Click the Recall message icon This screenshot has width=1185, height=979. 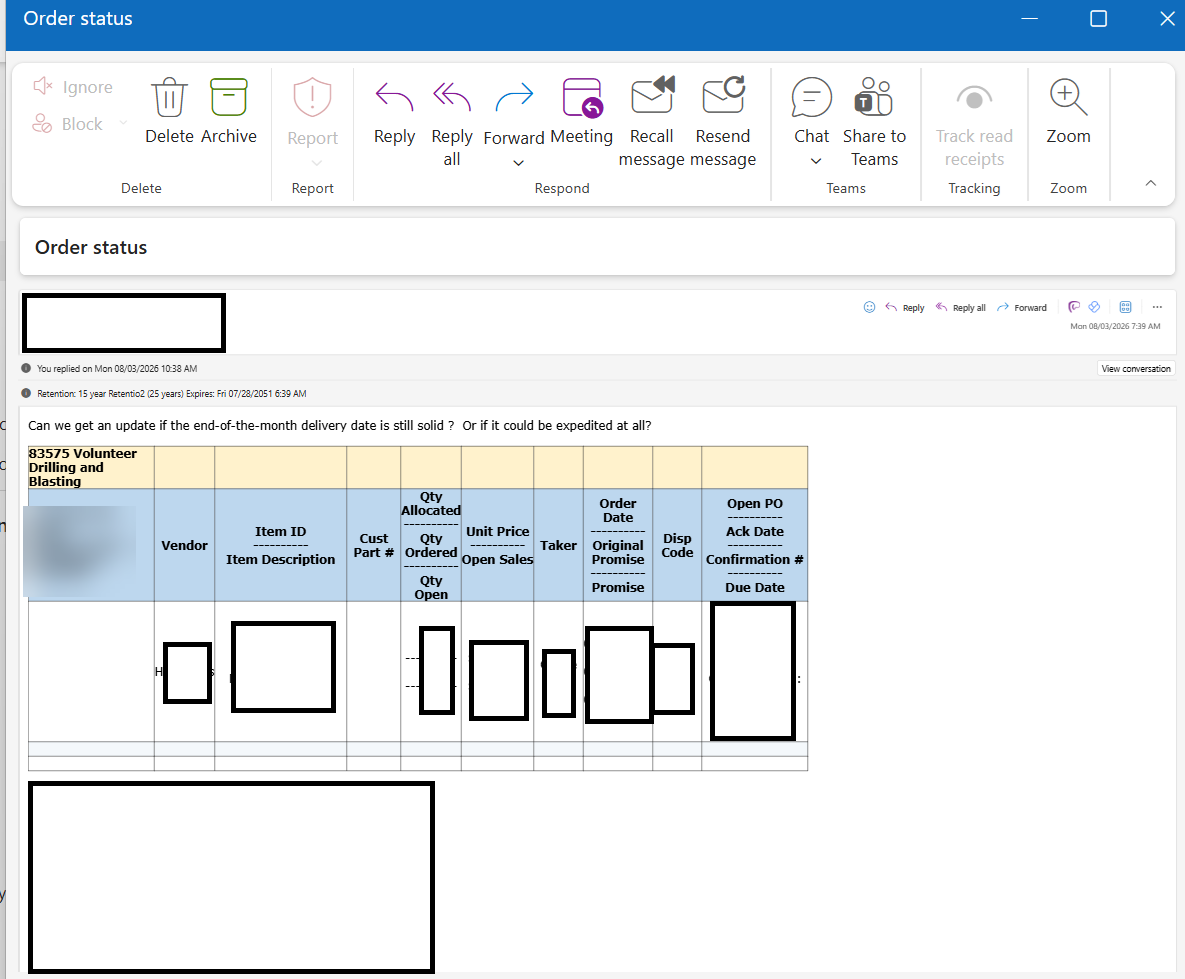click(x=652, y=97)
